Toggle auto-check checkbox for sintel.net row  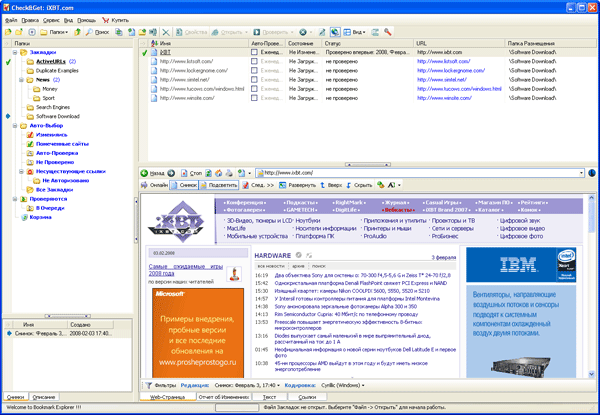coord(254,80)
